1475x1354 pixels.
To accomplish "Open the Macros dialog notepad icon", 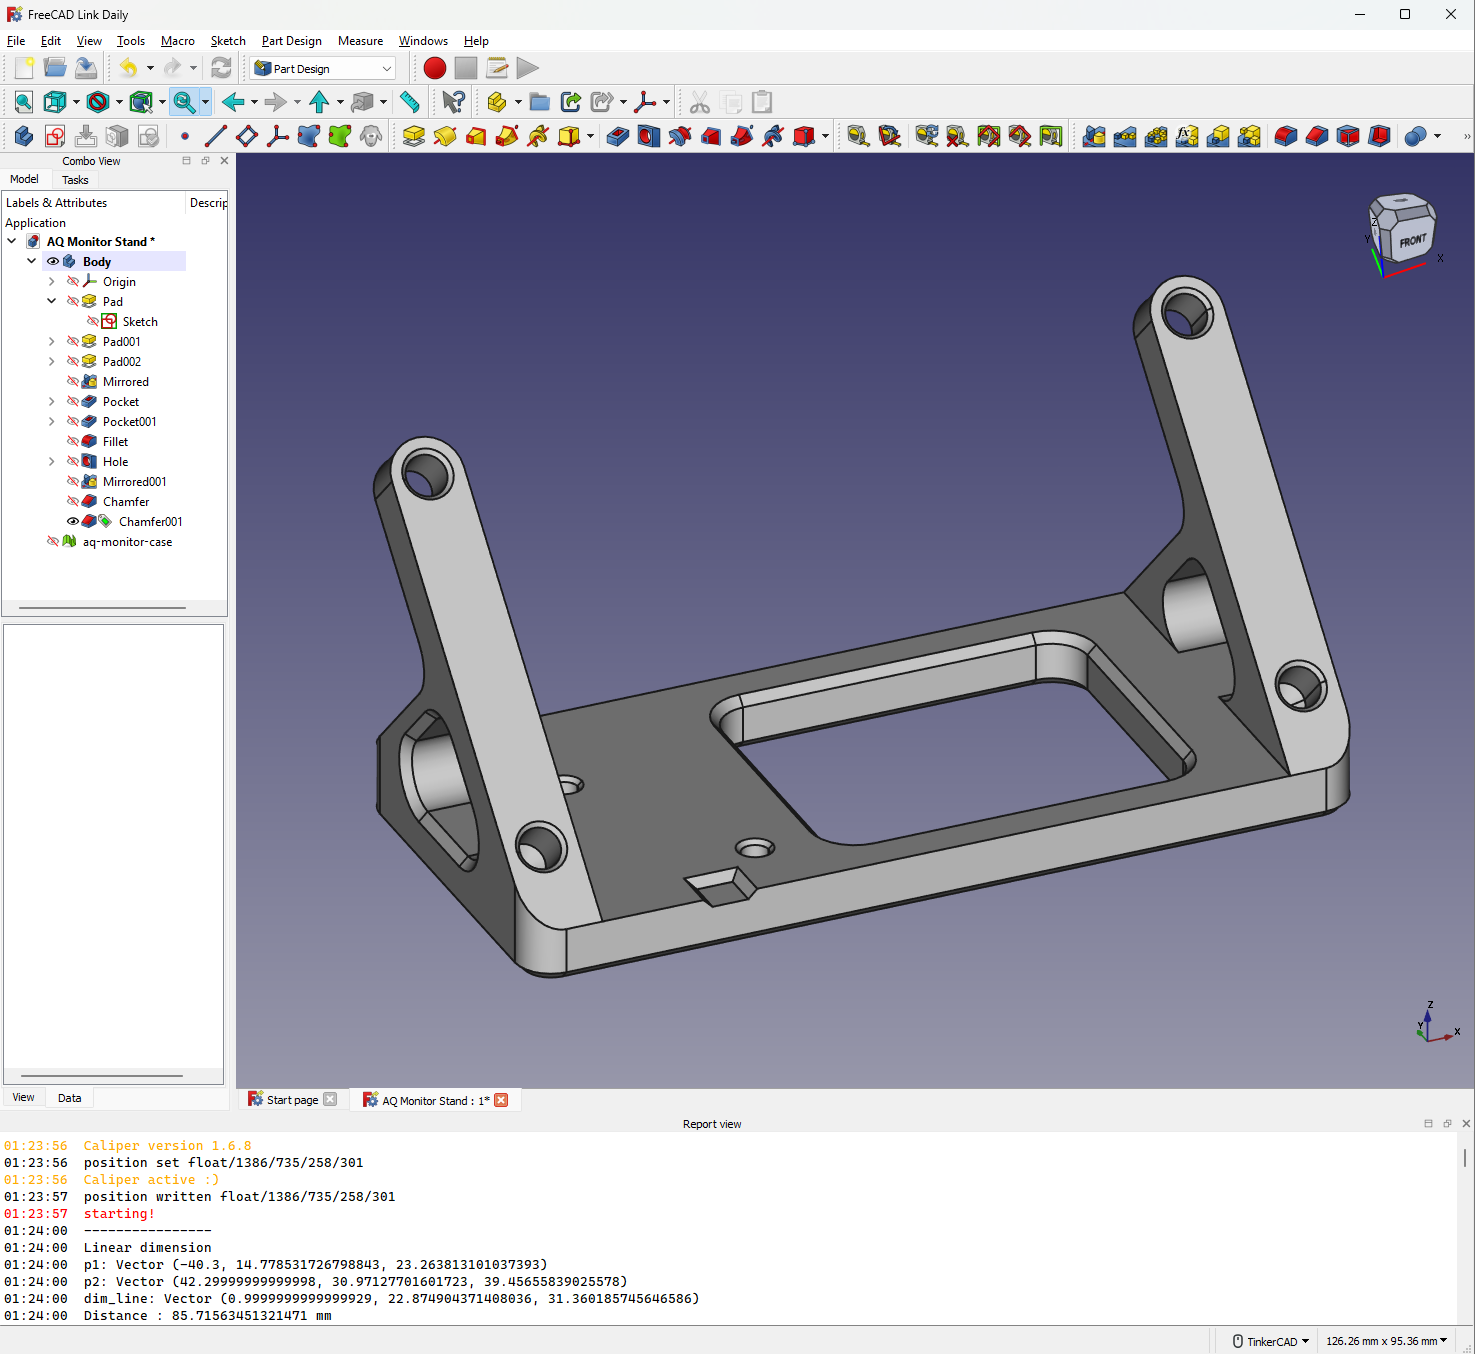I will point(497,68).
